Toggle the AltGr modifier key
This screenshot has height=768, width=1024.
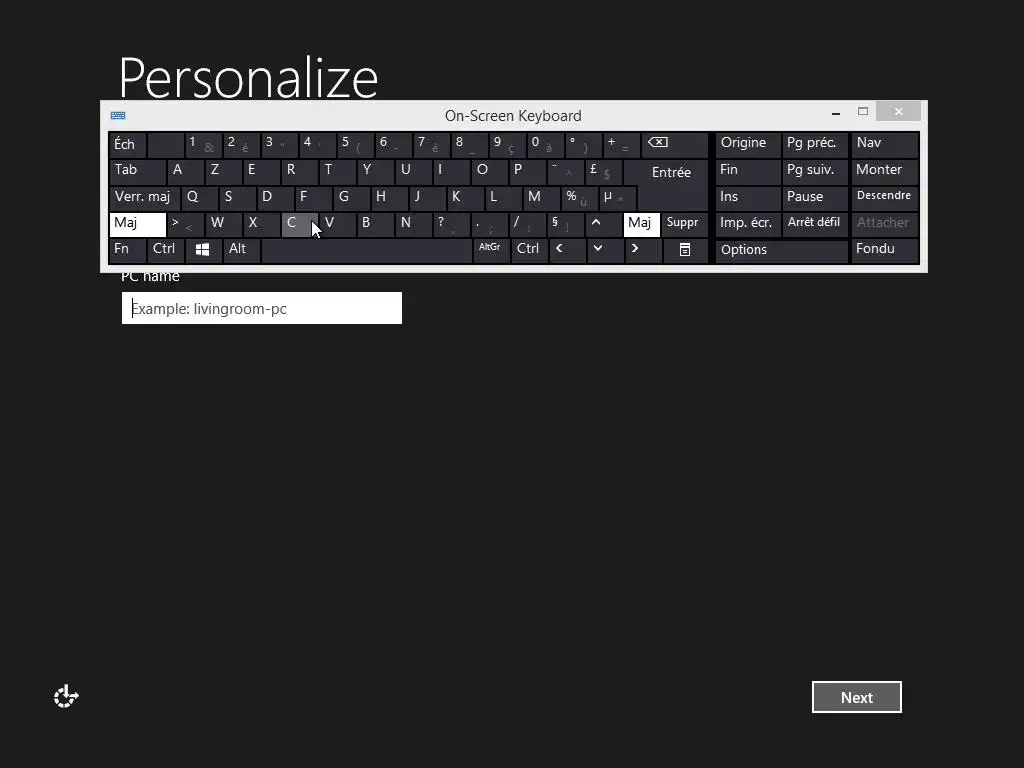(x=491, y=250)
